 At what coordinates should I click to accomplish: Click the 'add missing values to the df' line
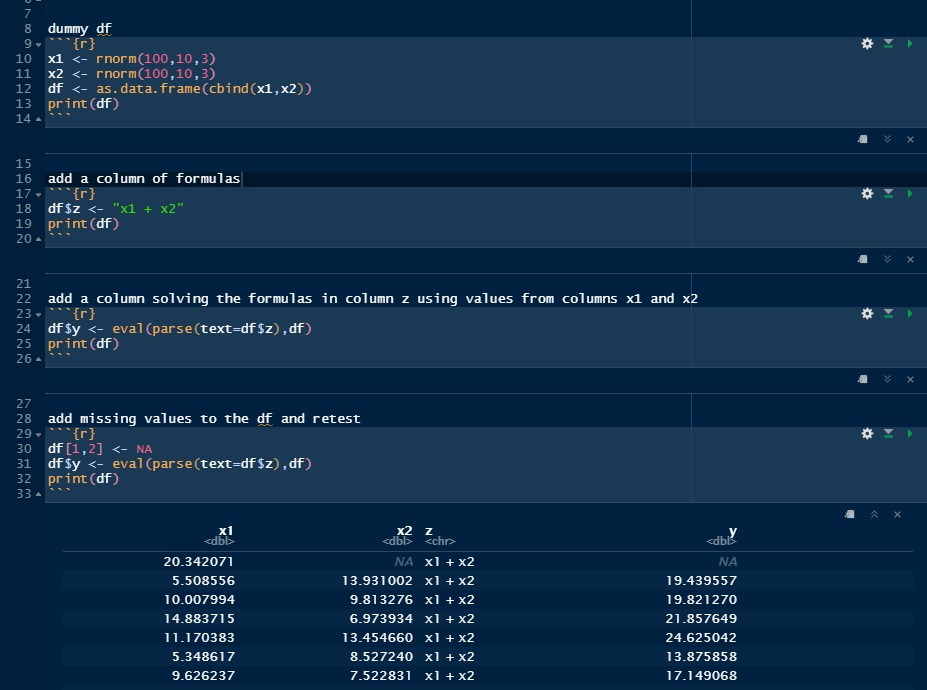coord(204,419)
